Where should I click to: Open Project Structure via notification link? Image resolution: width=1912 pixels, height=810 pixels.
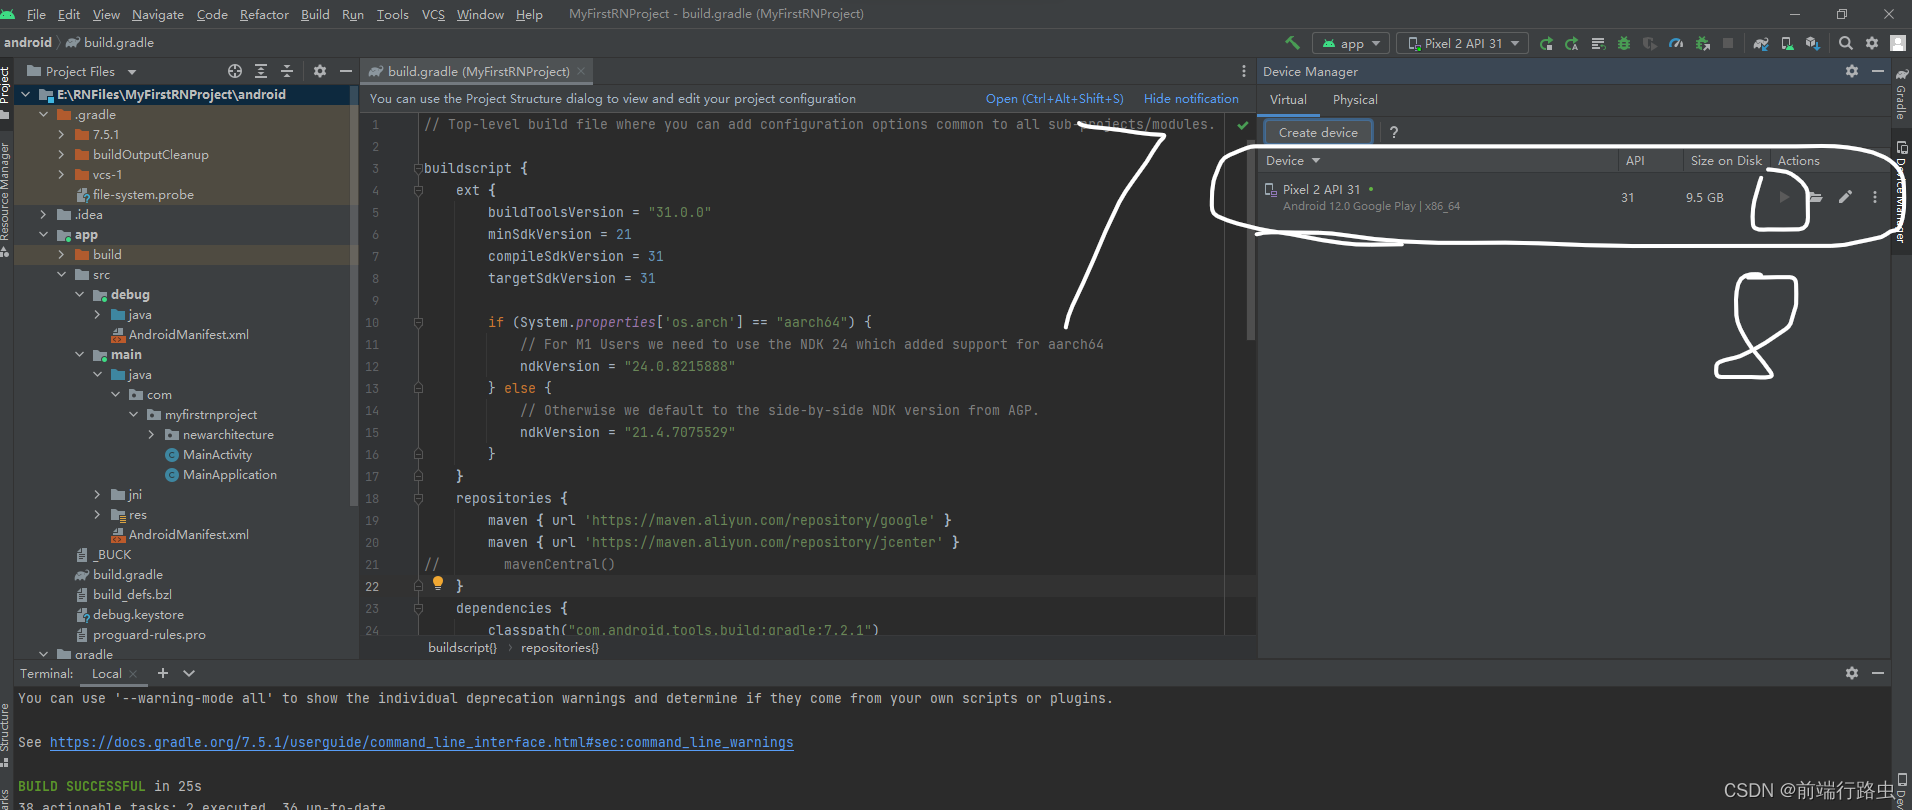point(1054,98)
